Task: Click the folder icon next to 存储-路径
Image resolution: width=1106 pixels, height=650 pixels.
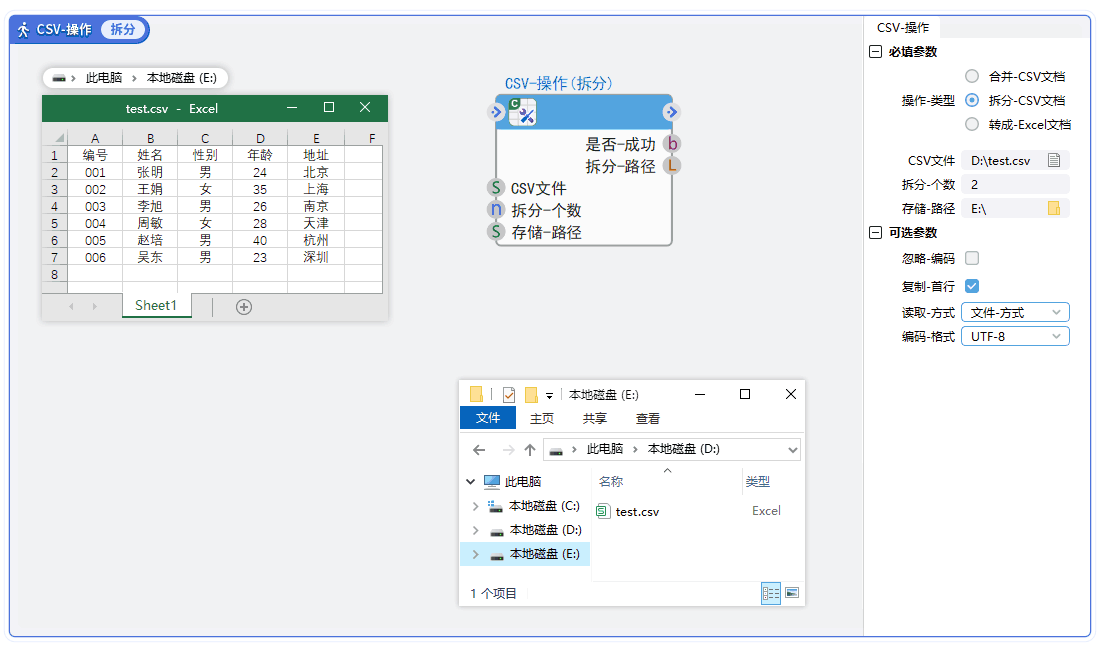Action: pyautogui.click(x=1053, y=208)
